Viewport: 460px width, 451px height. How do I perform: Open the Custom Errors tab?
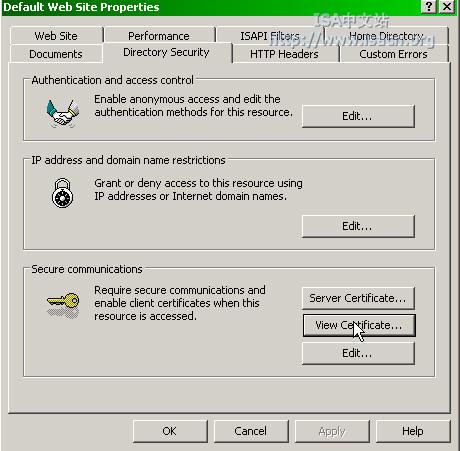coord(393,54)
